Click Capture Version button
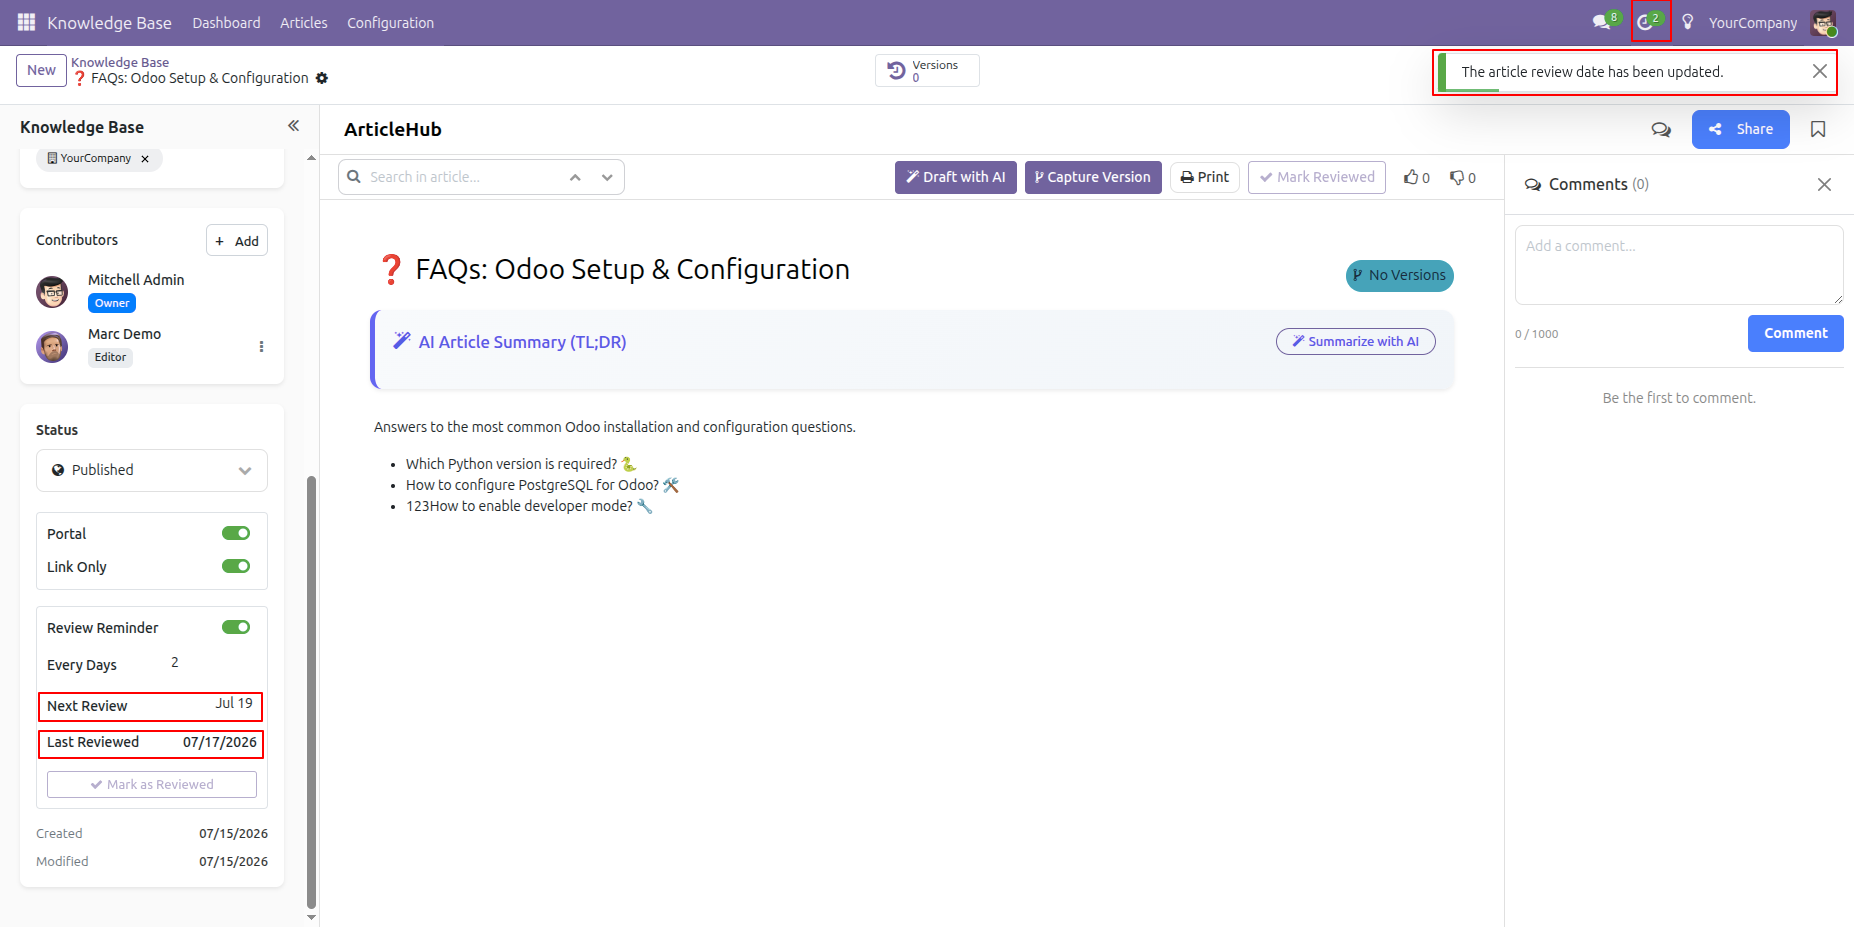Image resolution: width=1854 pixels, height=927 pixels. (1093, 177)
